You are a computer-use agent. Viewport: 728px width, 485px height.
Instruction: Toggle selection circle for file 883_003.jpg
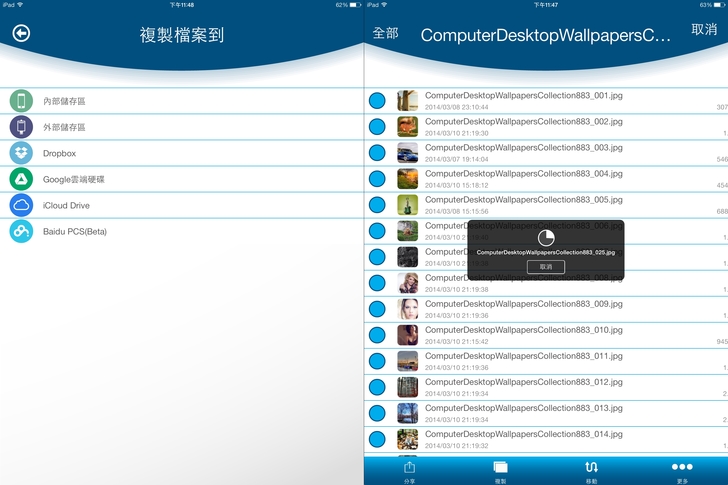[377, 153]
